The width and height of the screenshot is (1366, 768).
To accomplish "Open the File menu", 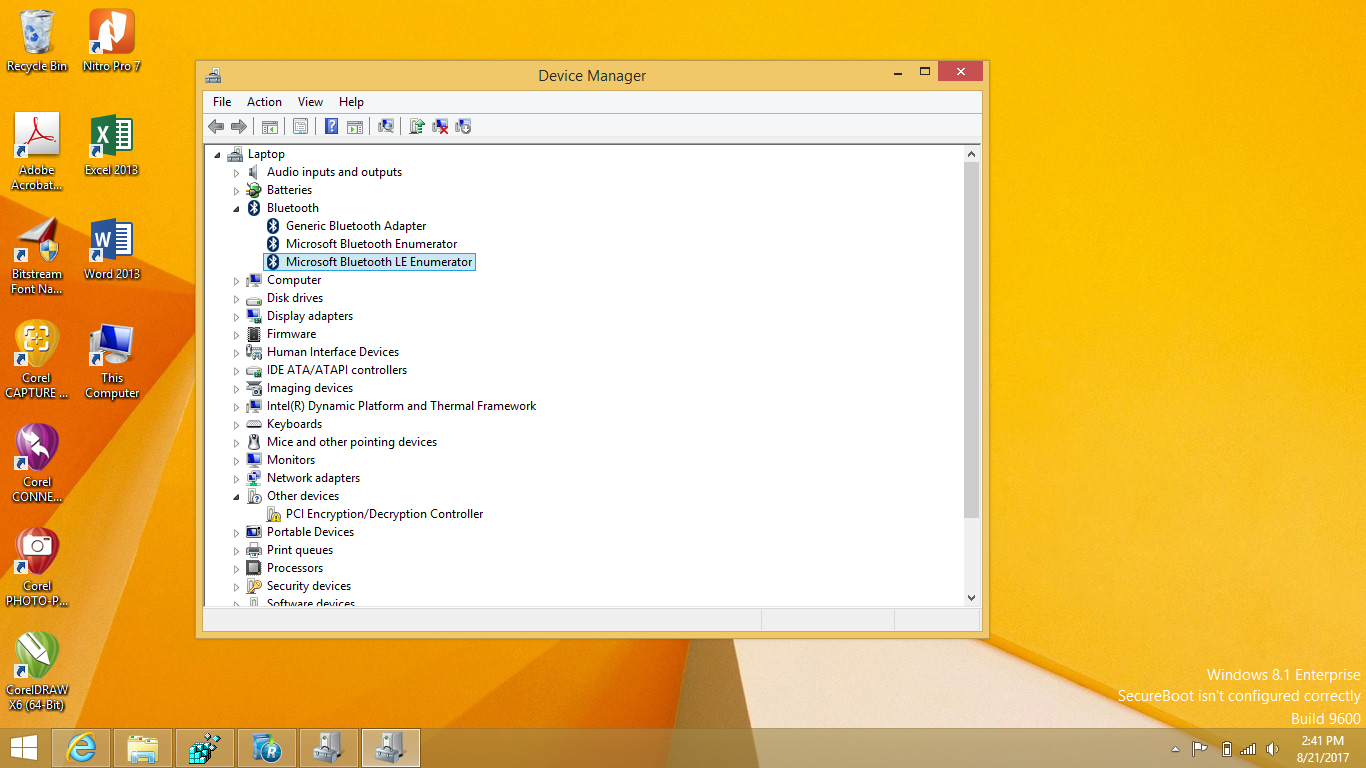I will [x=222, y=102].
